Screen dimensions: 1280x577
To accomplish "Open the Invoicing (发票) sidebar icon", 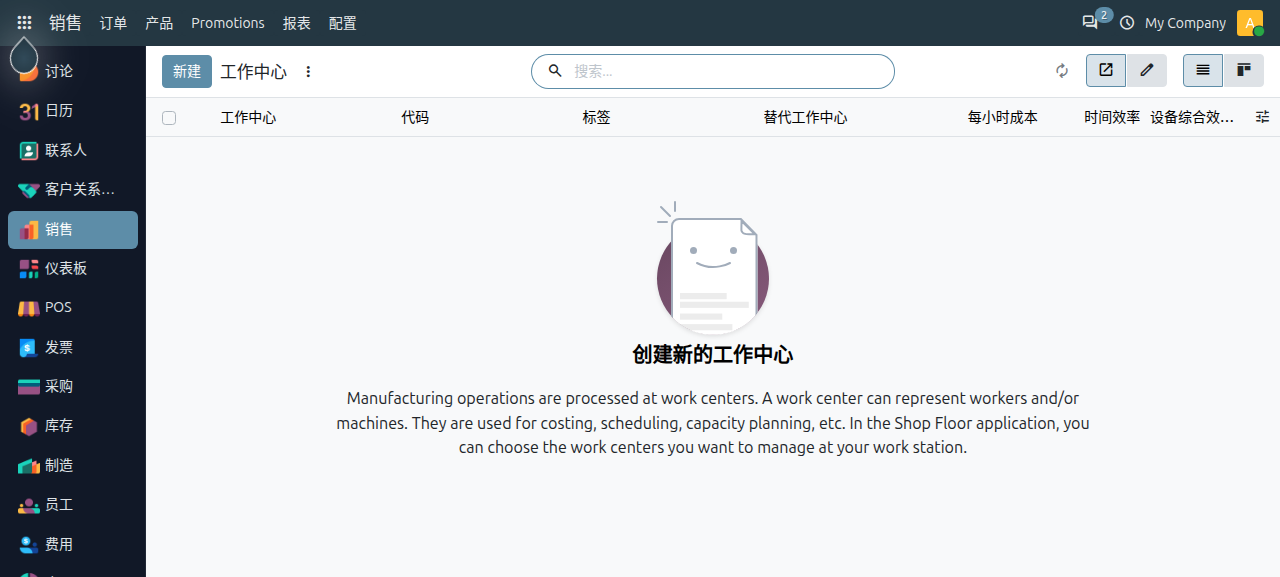I will (x=29, y=348).
